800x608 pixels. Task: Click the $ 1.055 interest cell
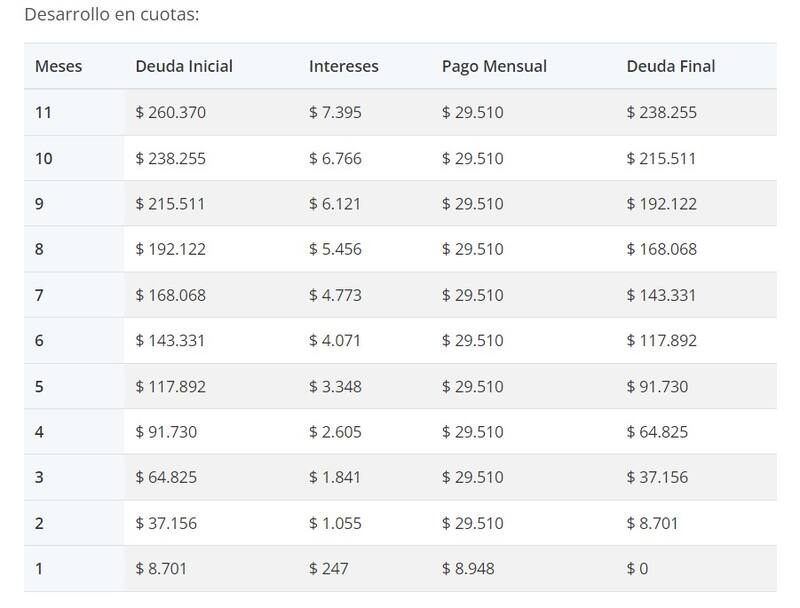(335, 523)
